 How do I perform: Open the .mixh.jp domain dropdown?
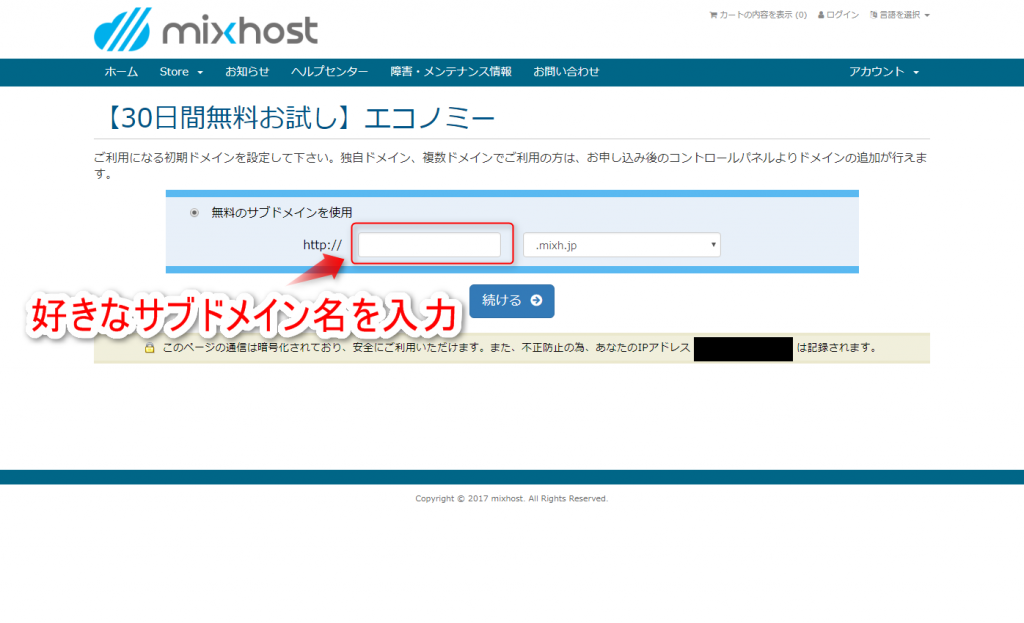coord(621,245)
